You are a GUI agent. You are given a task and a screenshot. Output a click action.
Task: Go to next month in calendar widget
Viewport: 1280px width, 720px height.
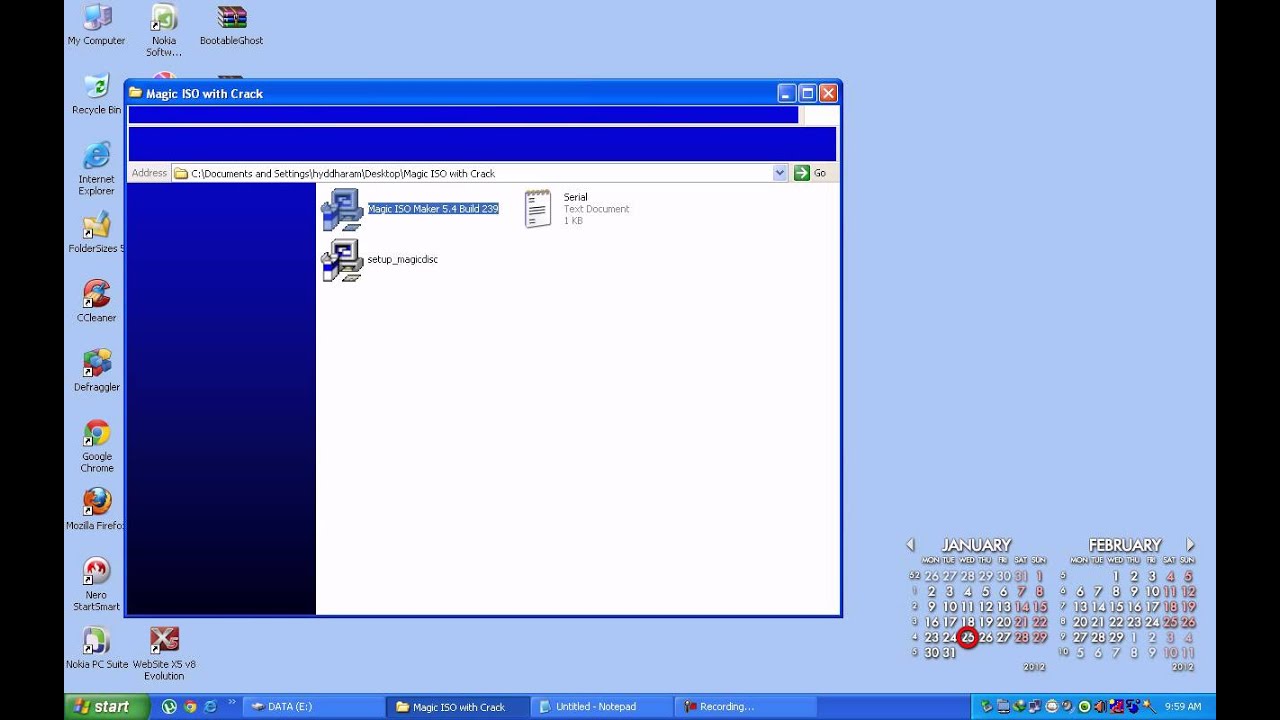(x=1190, y=545)
